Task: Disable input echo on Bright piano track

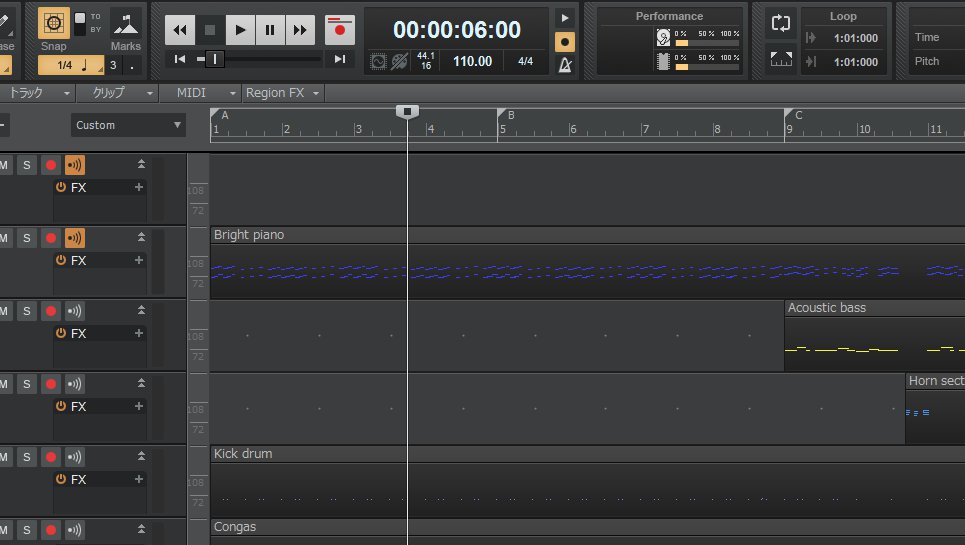Action: pos(75,238)
